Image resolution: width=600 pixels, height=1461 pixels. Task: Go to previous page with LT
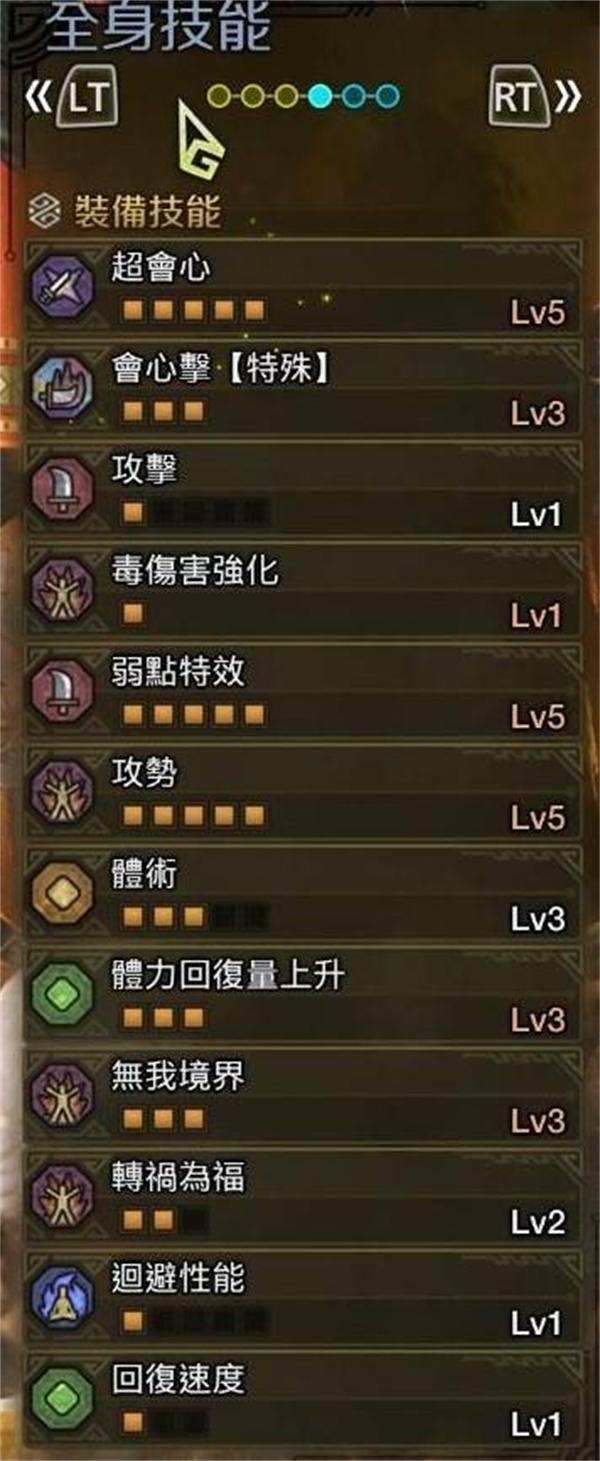88,97
